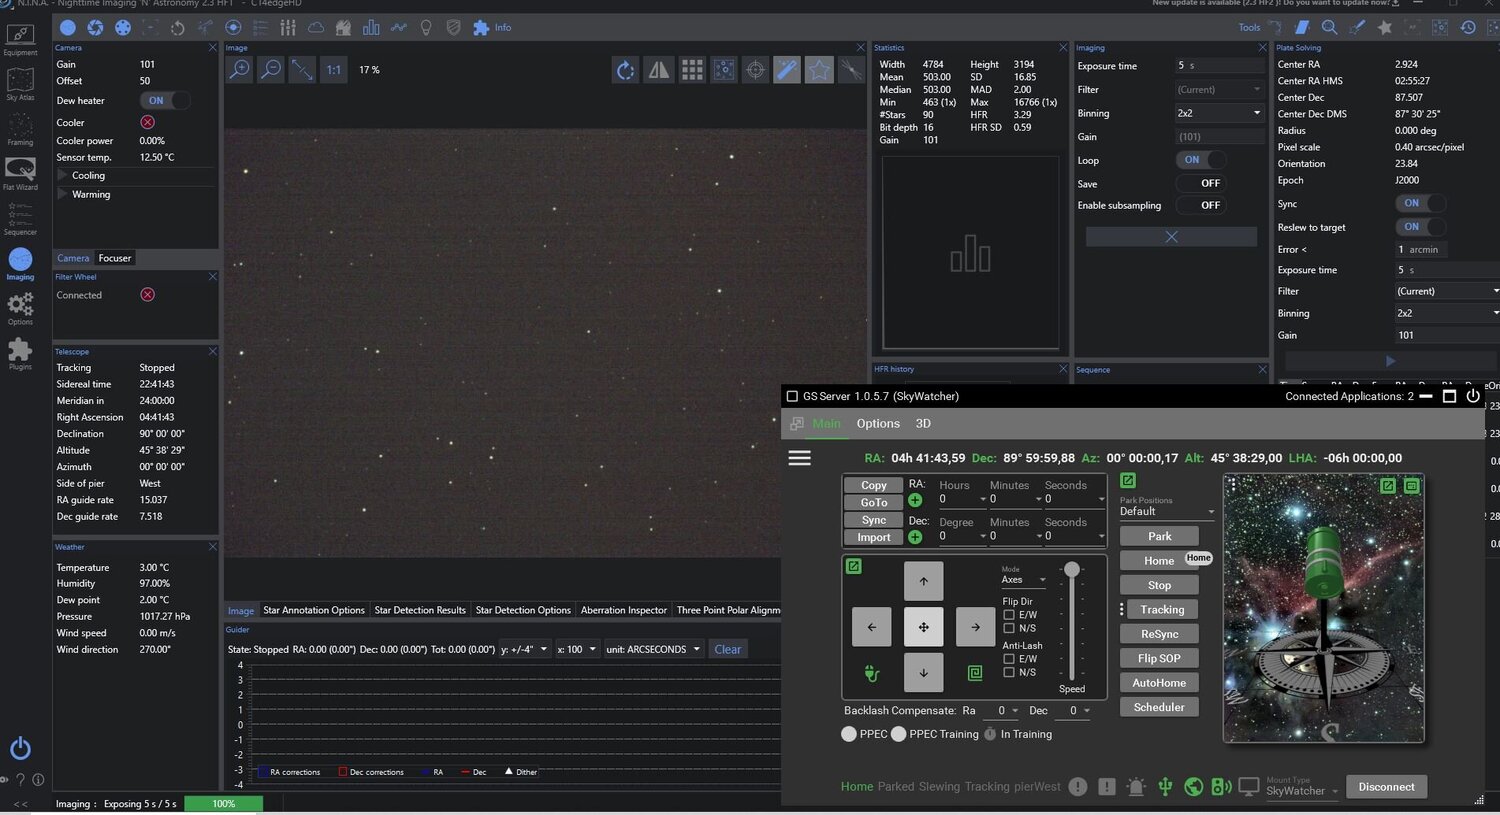1500x815 pixels.
Task: Toggle the crosshair icon in Image toolbar
Action: 756,70
